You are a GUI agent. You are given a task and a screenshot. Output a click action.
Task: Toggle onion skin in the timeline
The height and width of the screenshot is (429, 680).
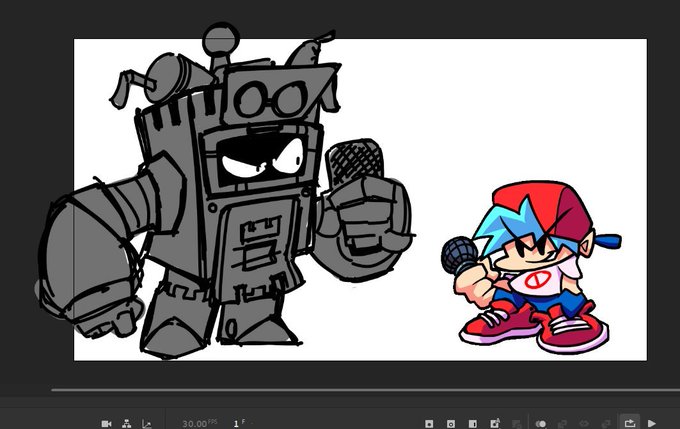pyautogui.click(x=541, y=423)
